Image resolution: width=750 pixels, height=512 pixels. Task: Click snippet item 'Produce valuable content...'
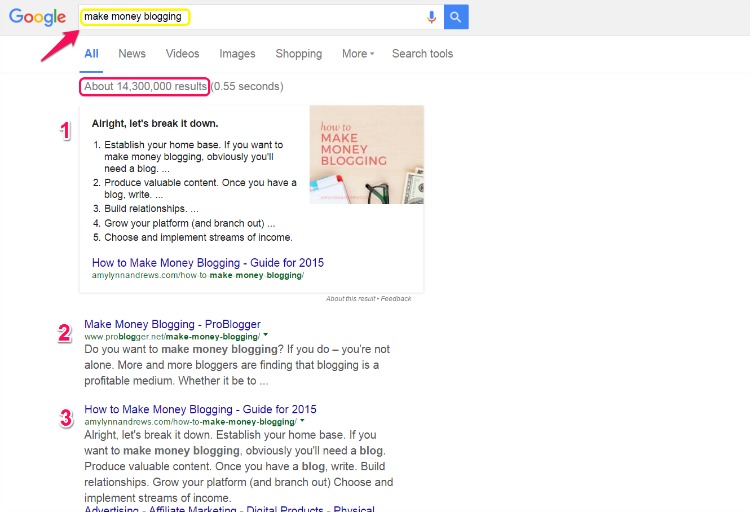click(200, 189)
